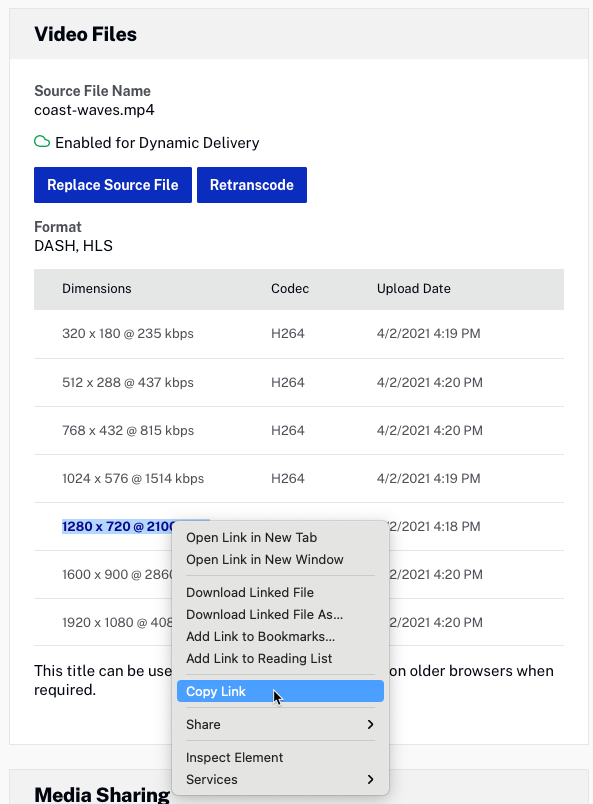Image resolution: width=593 pixels, height=804 pixels.
Task: Open the 768 x 432 rendition row
Action: (x=299, y=431)
